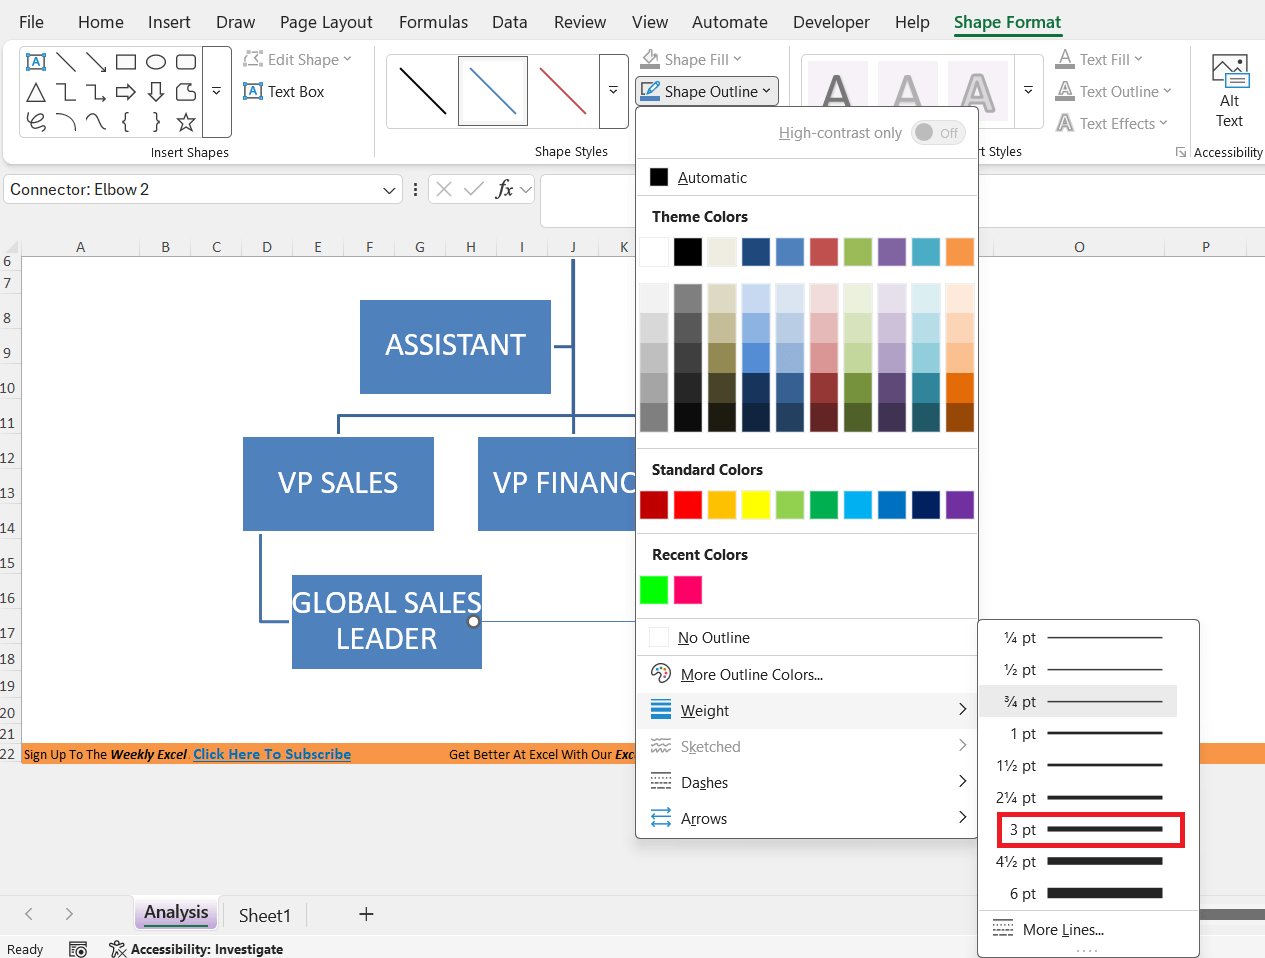
Task: Click the formula bar Cancel X icon
Action: [445, 189]
